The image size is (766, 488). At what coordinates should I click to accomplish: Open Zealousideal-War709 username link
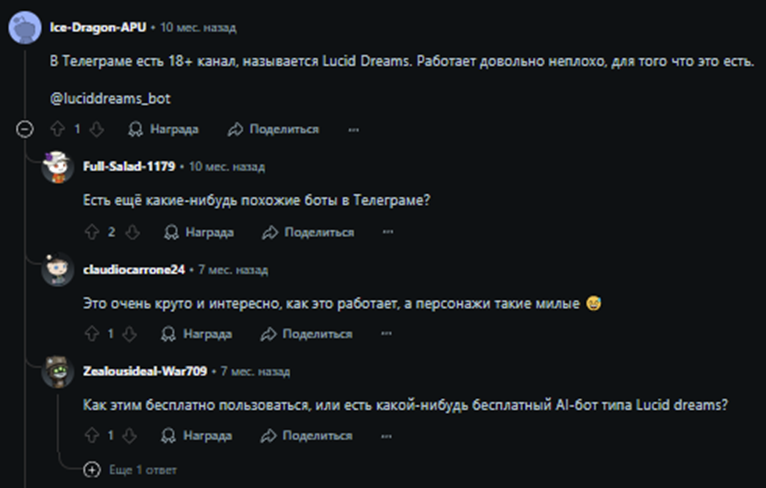[x=145, y=371]
